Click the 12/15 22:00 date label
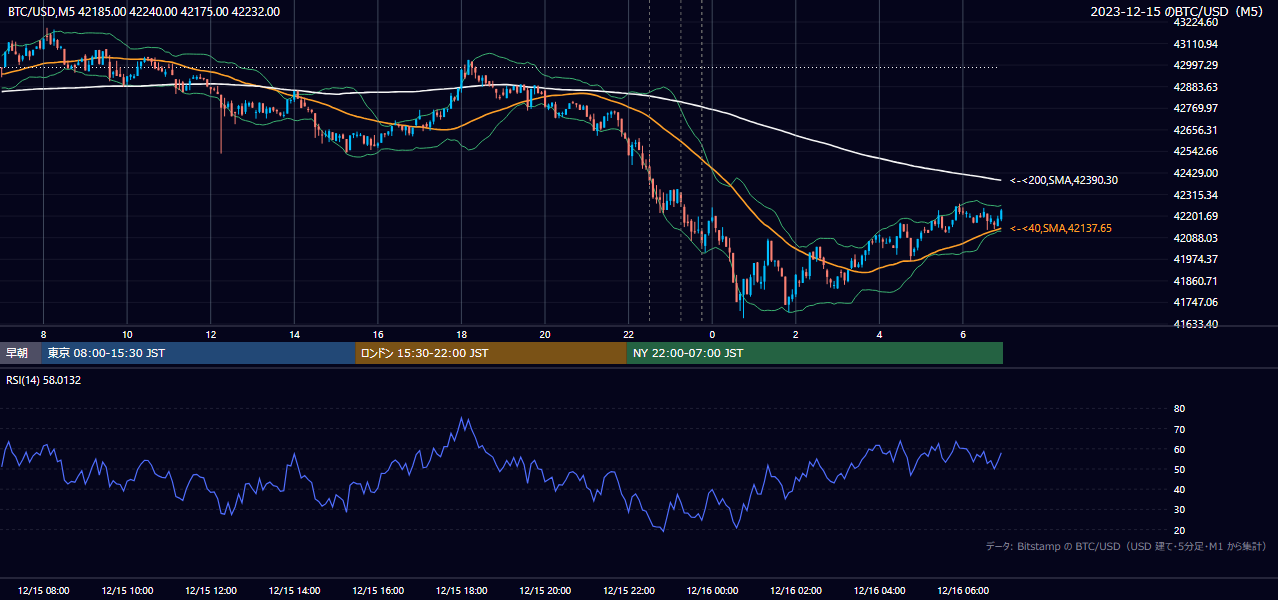Viewport: 1278px width, 600px height. 629,591
